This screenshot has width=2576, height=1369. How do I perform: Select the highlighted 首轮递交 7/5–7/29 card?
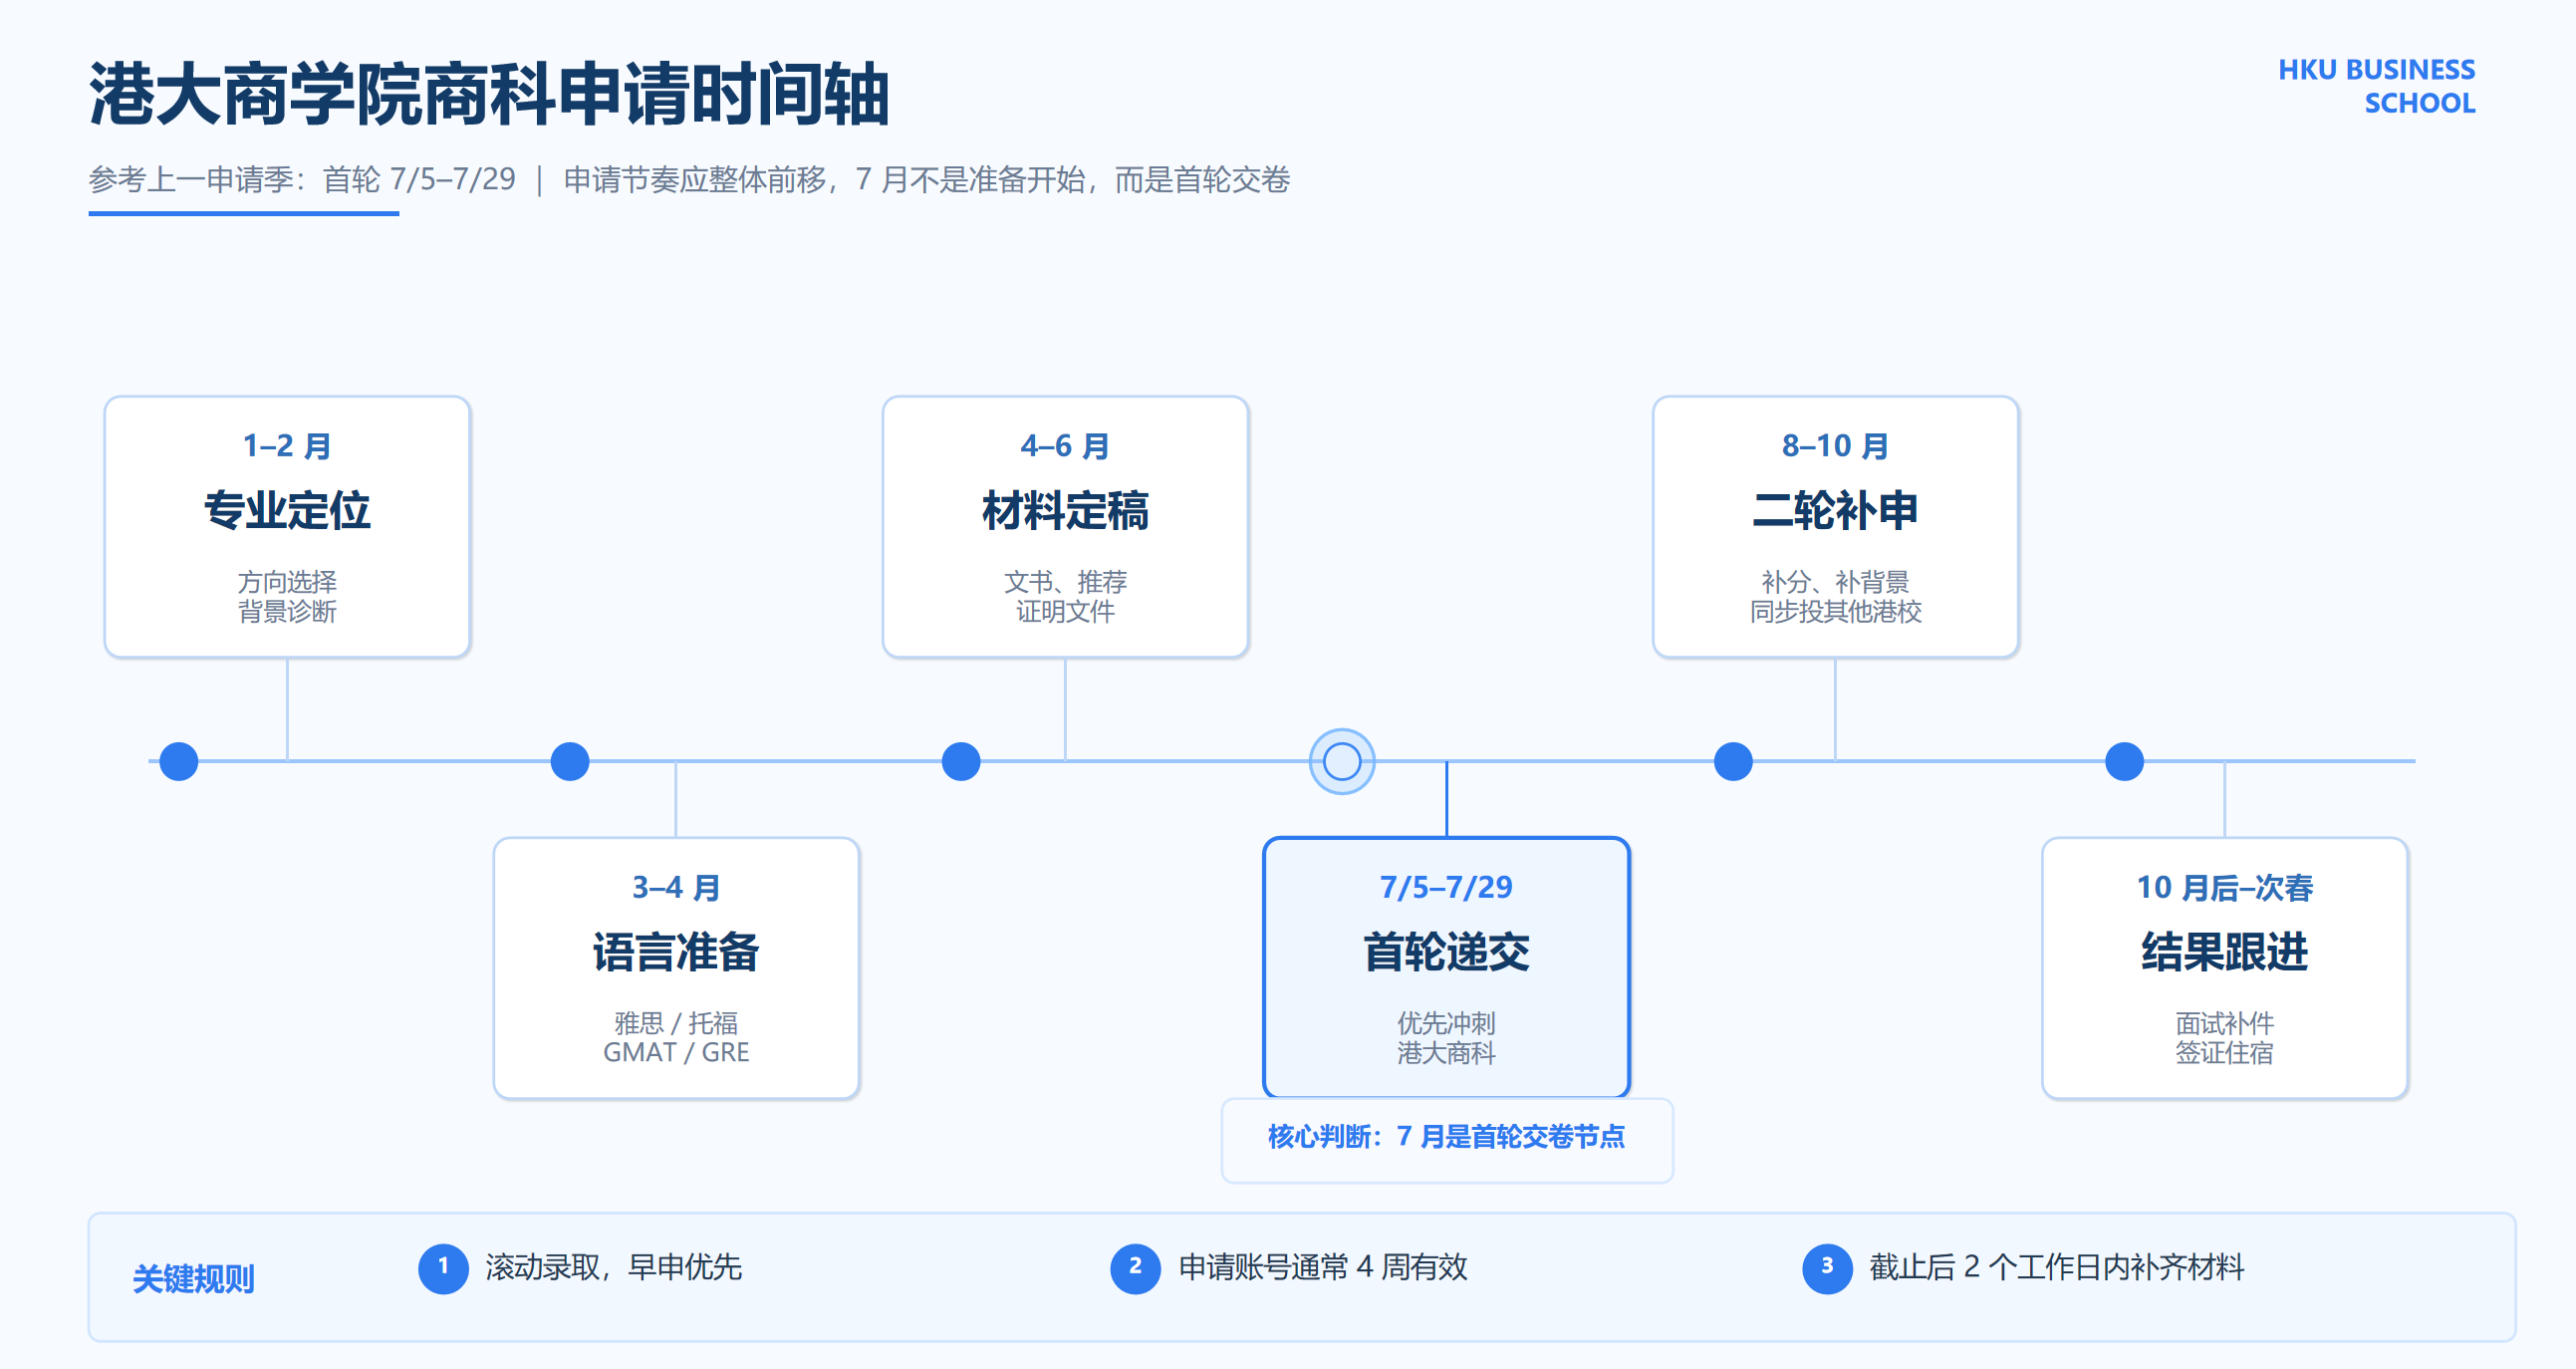click(1446, 968)
